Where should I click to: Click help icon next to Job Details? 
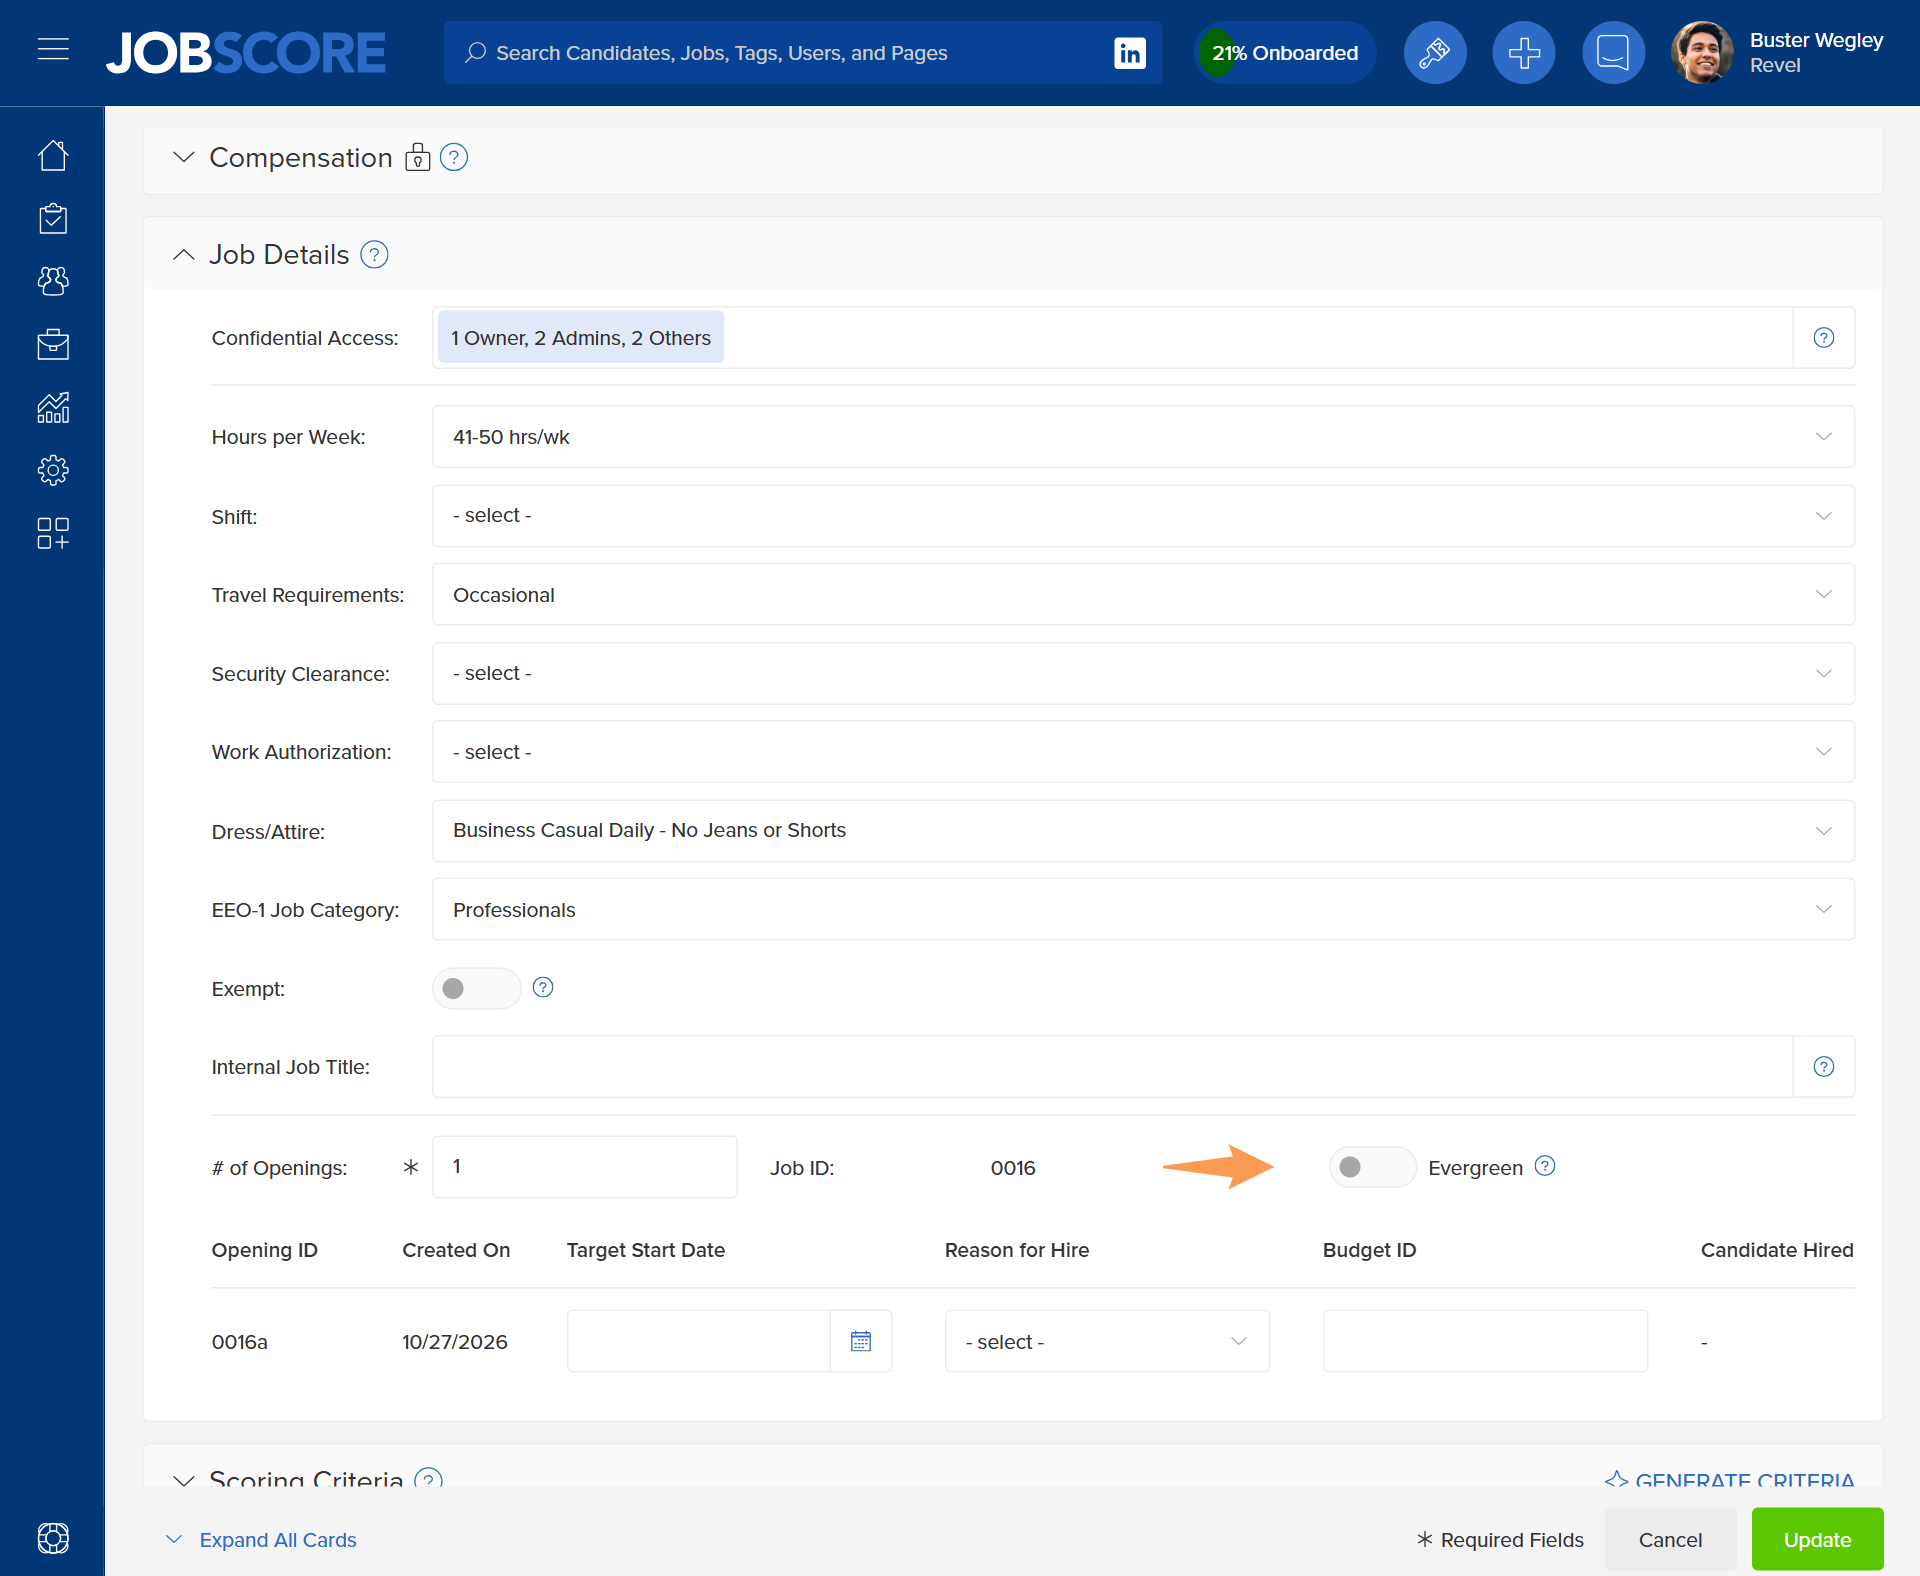pyautogui.click(x=374, y=255)
